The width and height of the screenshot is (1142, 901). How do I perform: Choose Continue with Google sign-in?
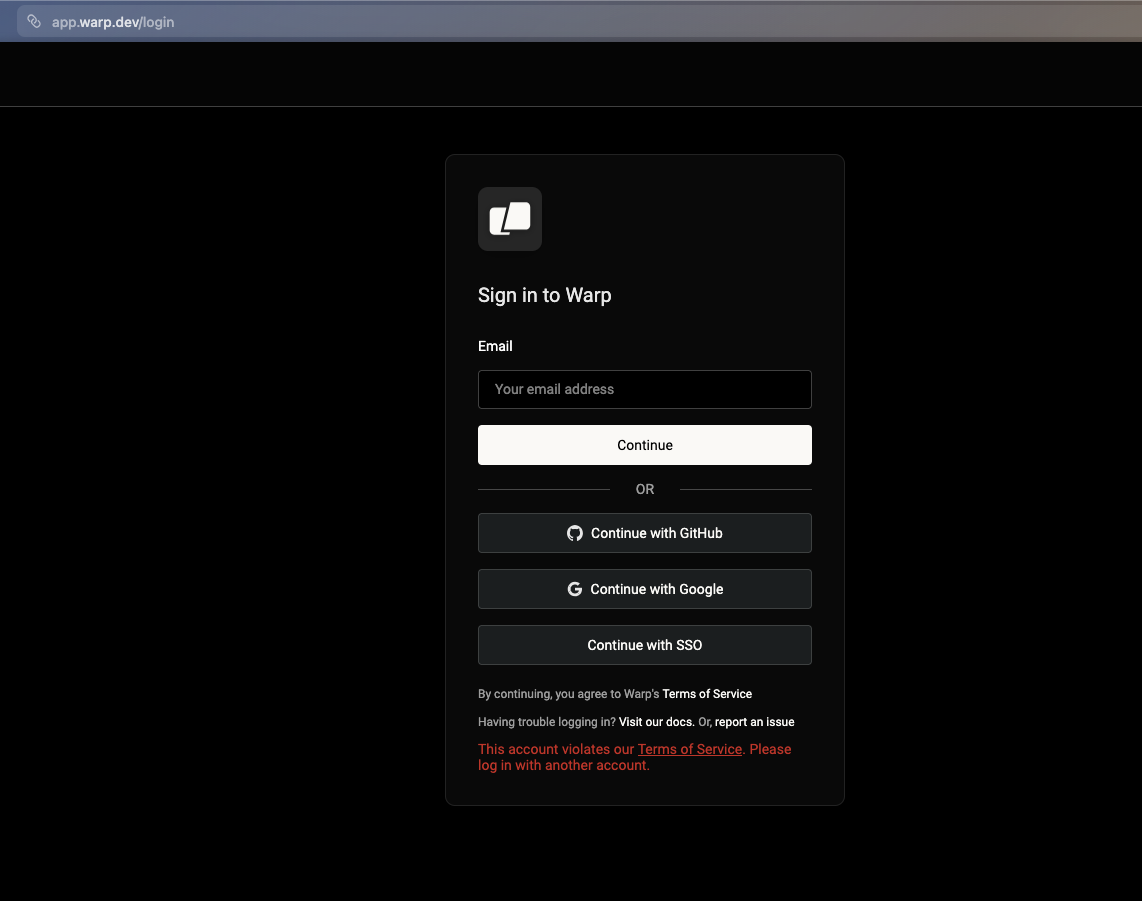point(645,589)
